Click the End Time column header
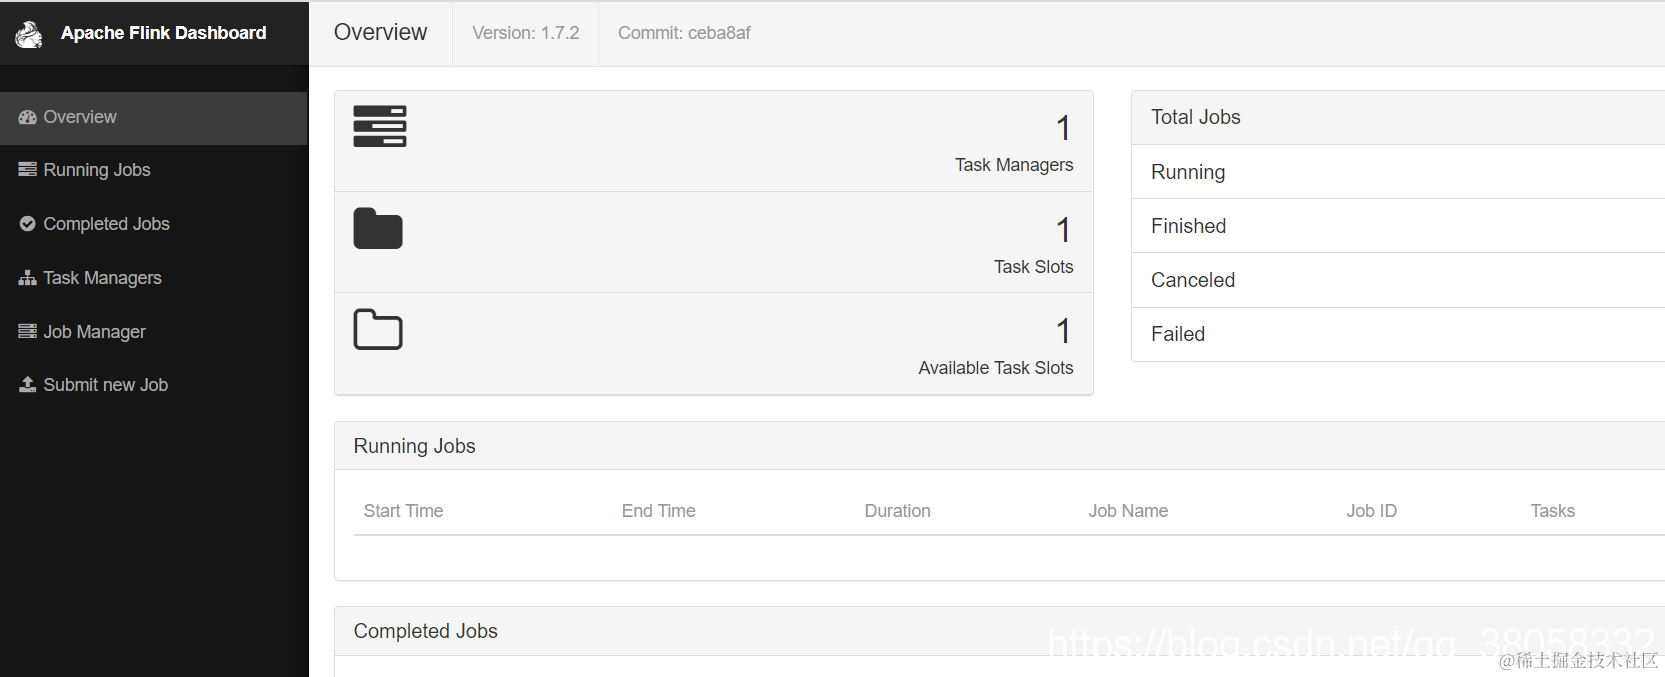The image size is (1665, 677). click(x=658, y=511)
